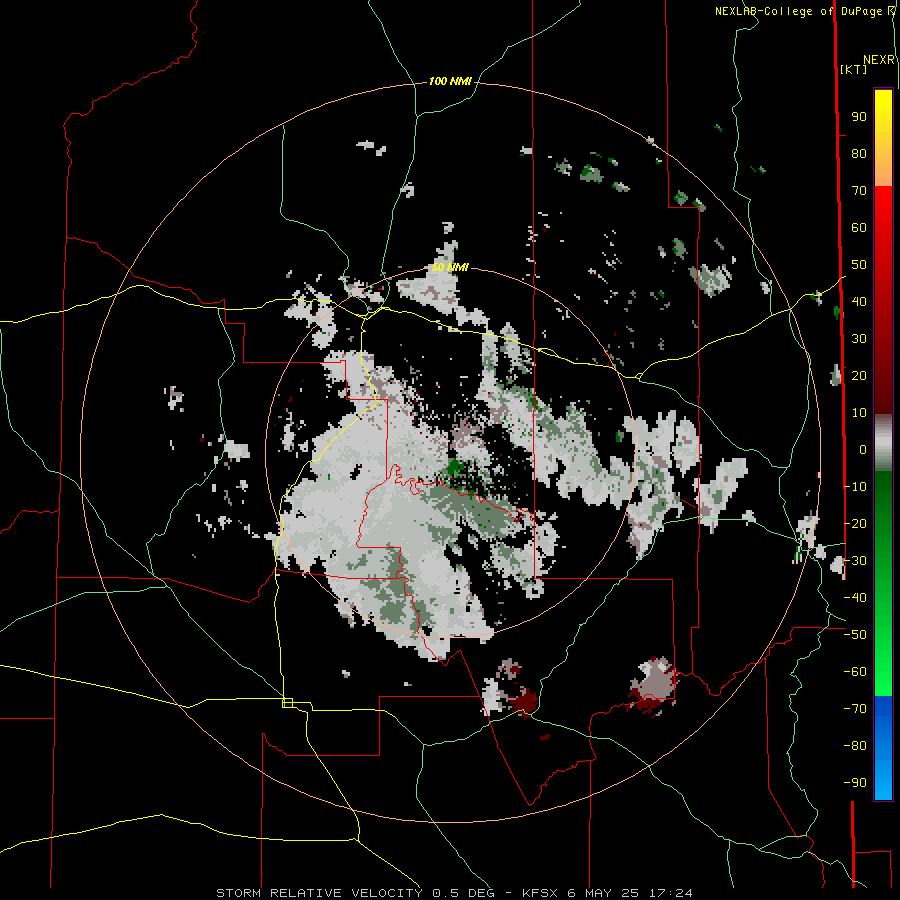Pick the bright green segment near -60

[883, 672]
